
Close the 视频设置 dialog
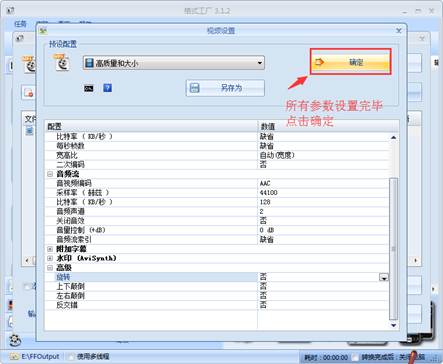coord(399,31)
